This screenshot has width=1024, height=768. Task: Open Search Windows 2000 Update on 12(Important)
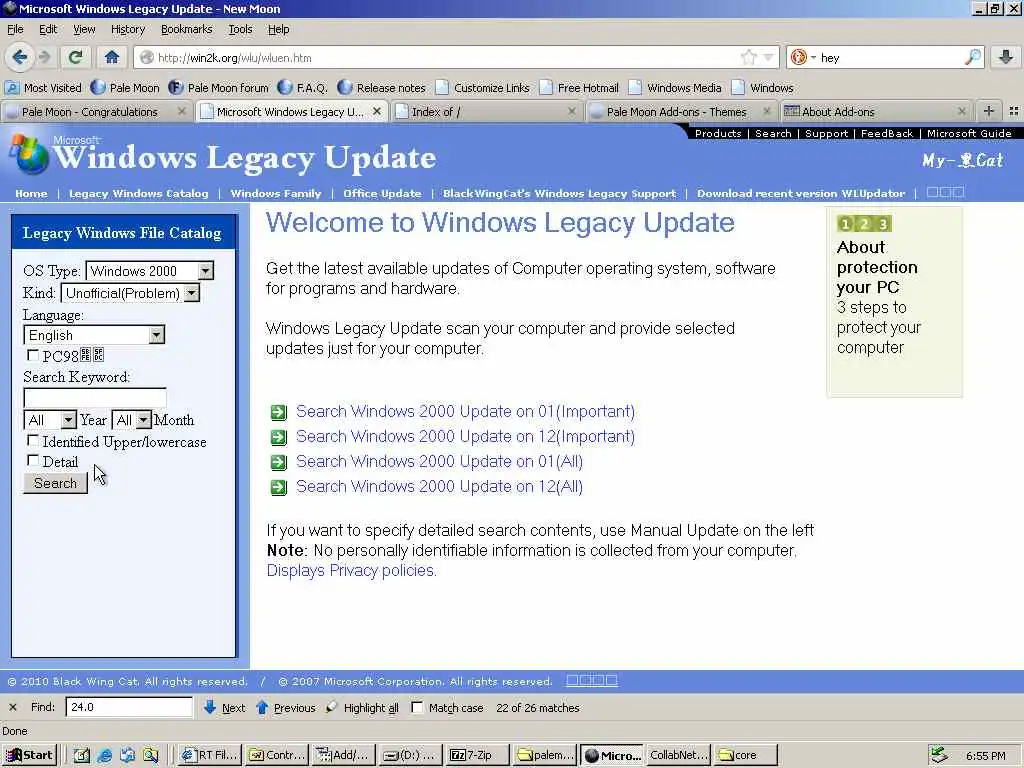(x=465, y=436)
